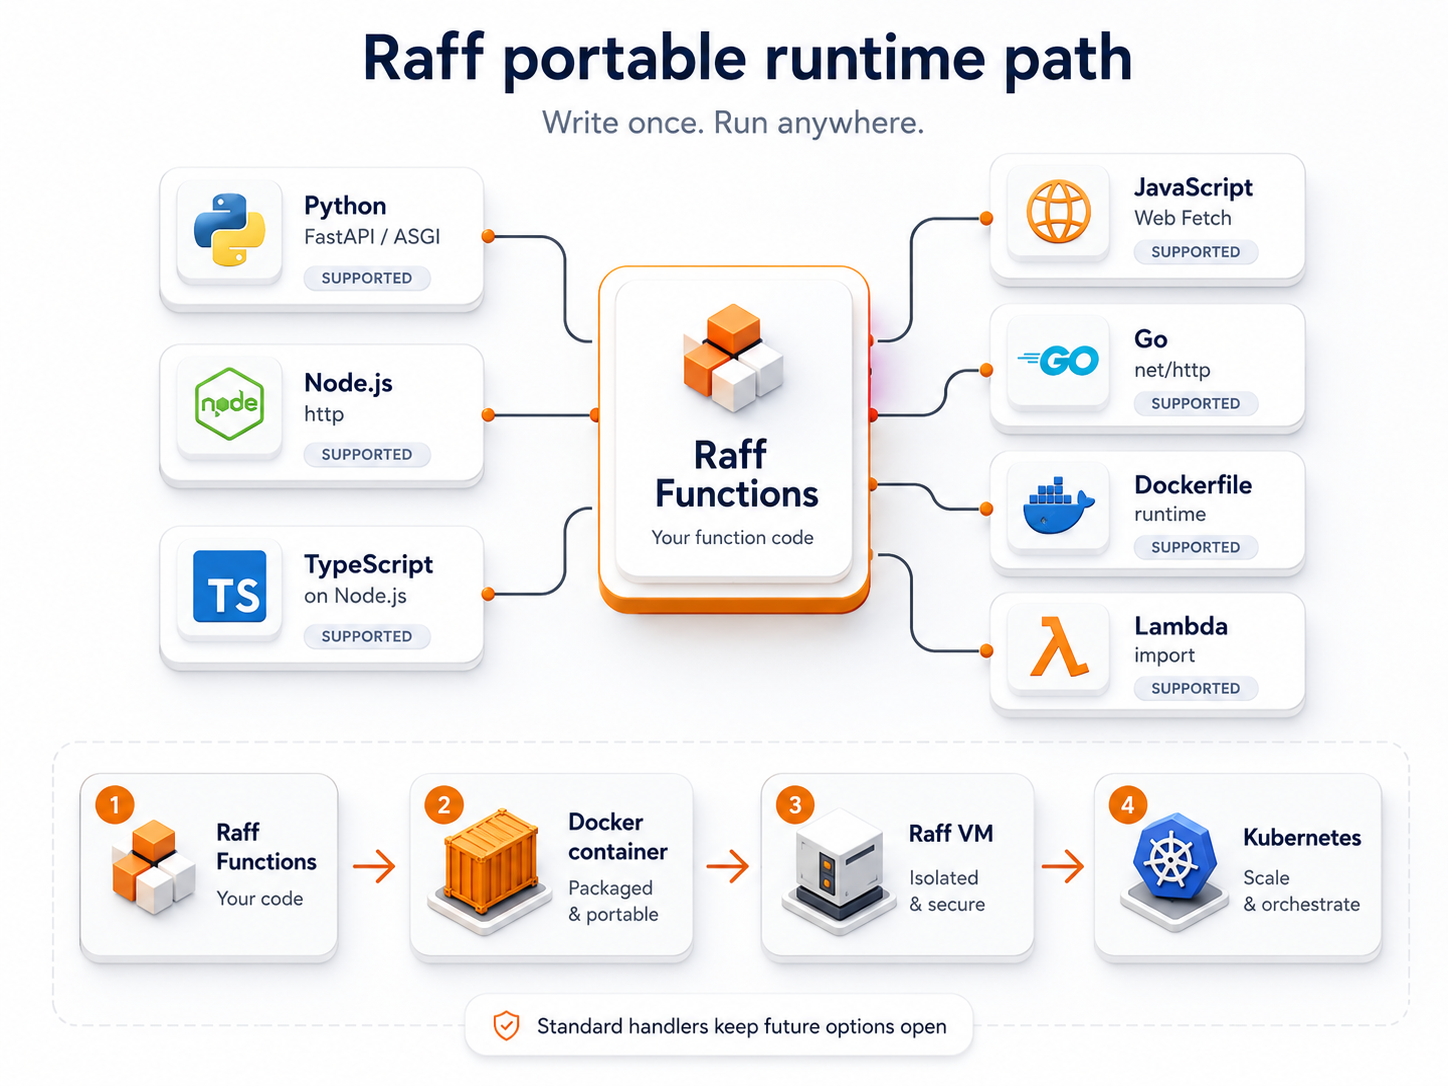This screenshot has width=1448, height=1086.
Task: Click the SUPPORTED badge under Dockerfile
Action: (1195, 547)
